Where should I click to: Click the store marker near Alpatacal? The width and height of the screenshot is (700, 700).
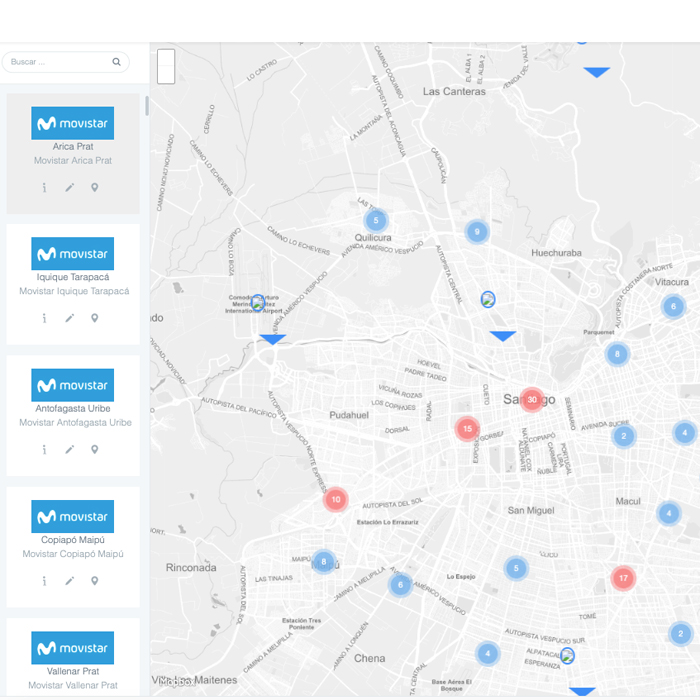click(567, 655)
